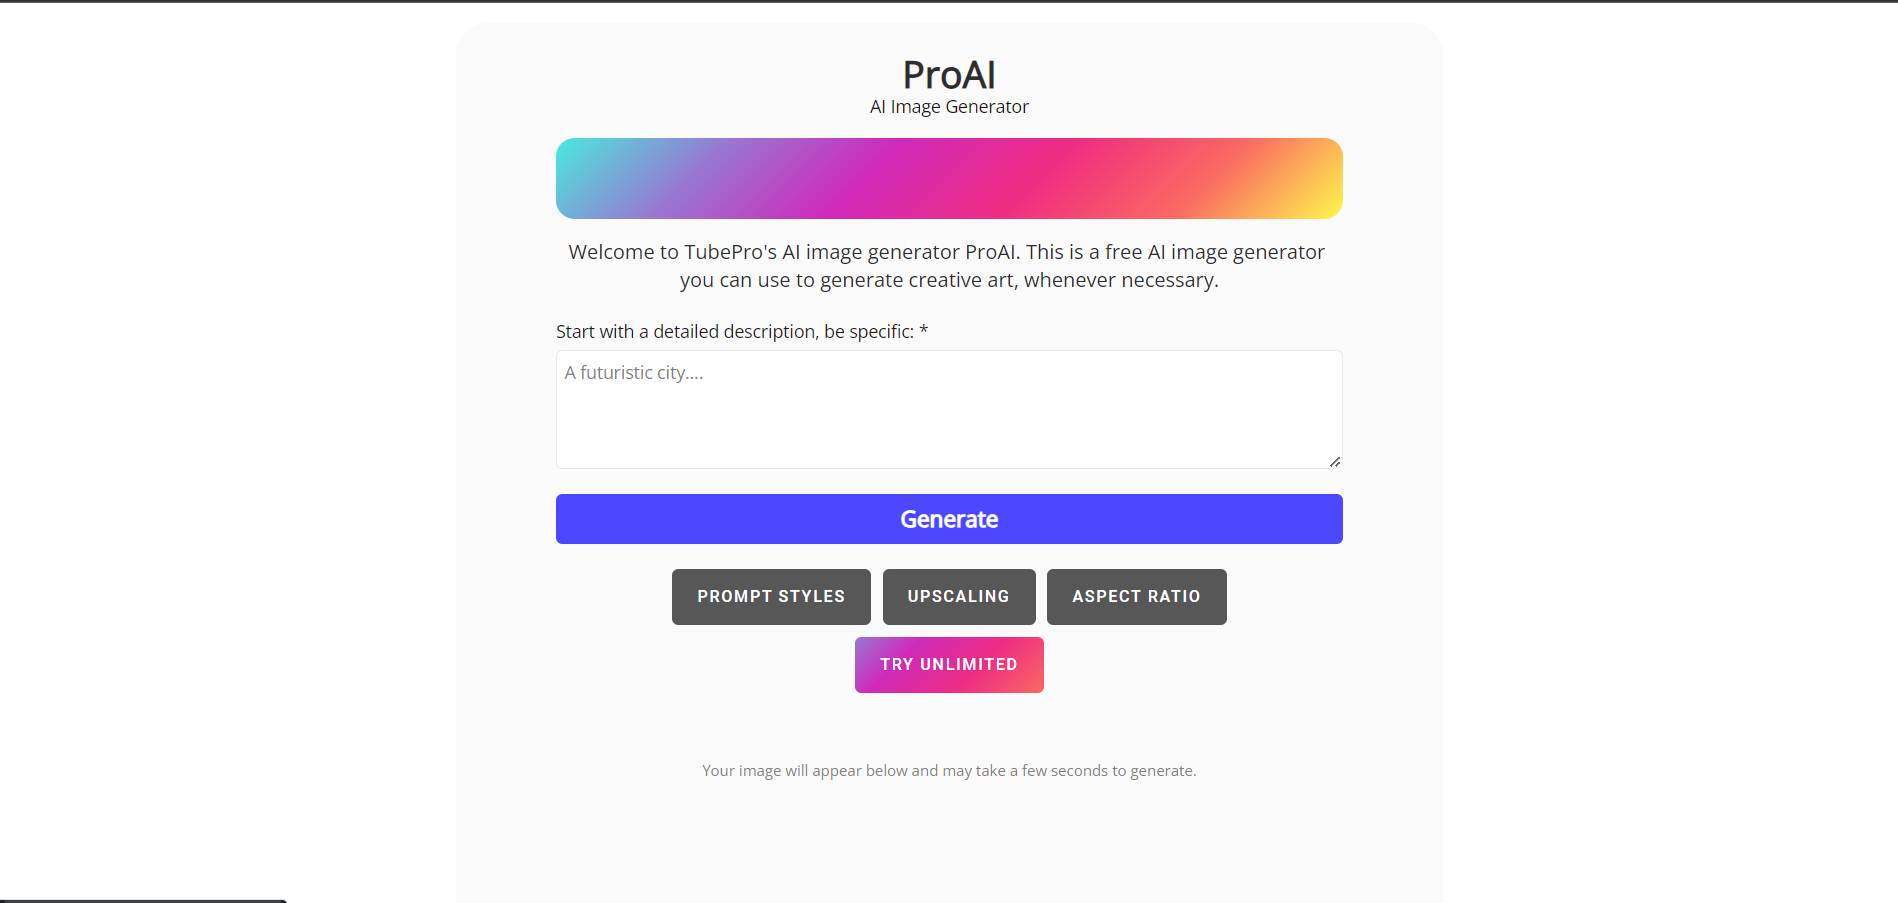Click the TubePro welcome message text

(x=948, y=266)
